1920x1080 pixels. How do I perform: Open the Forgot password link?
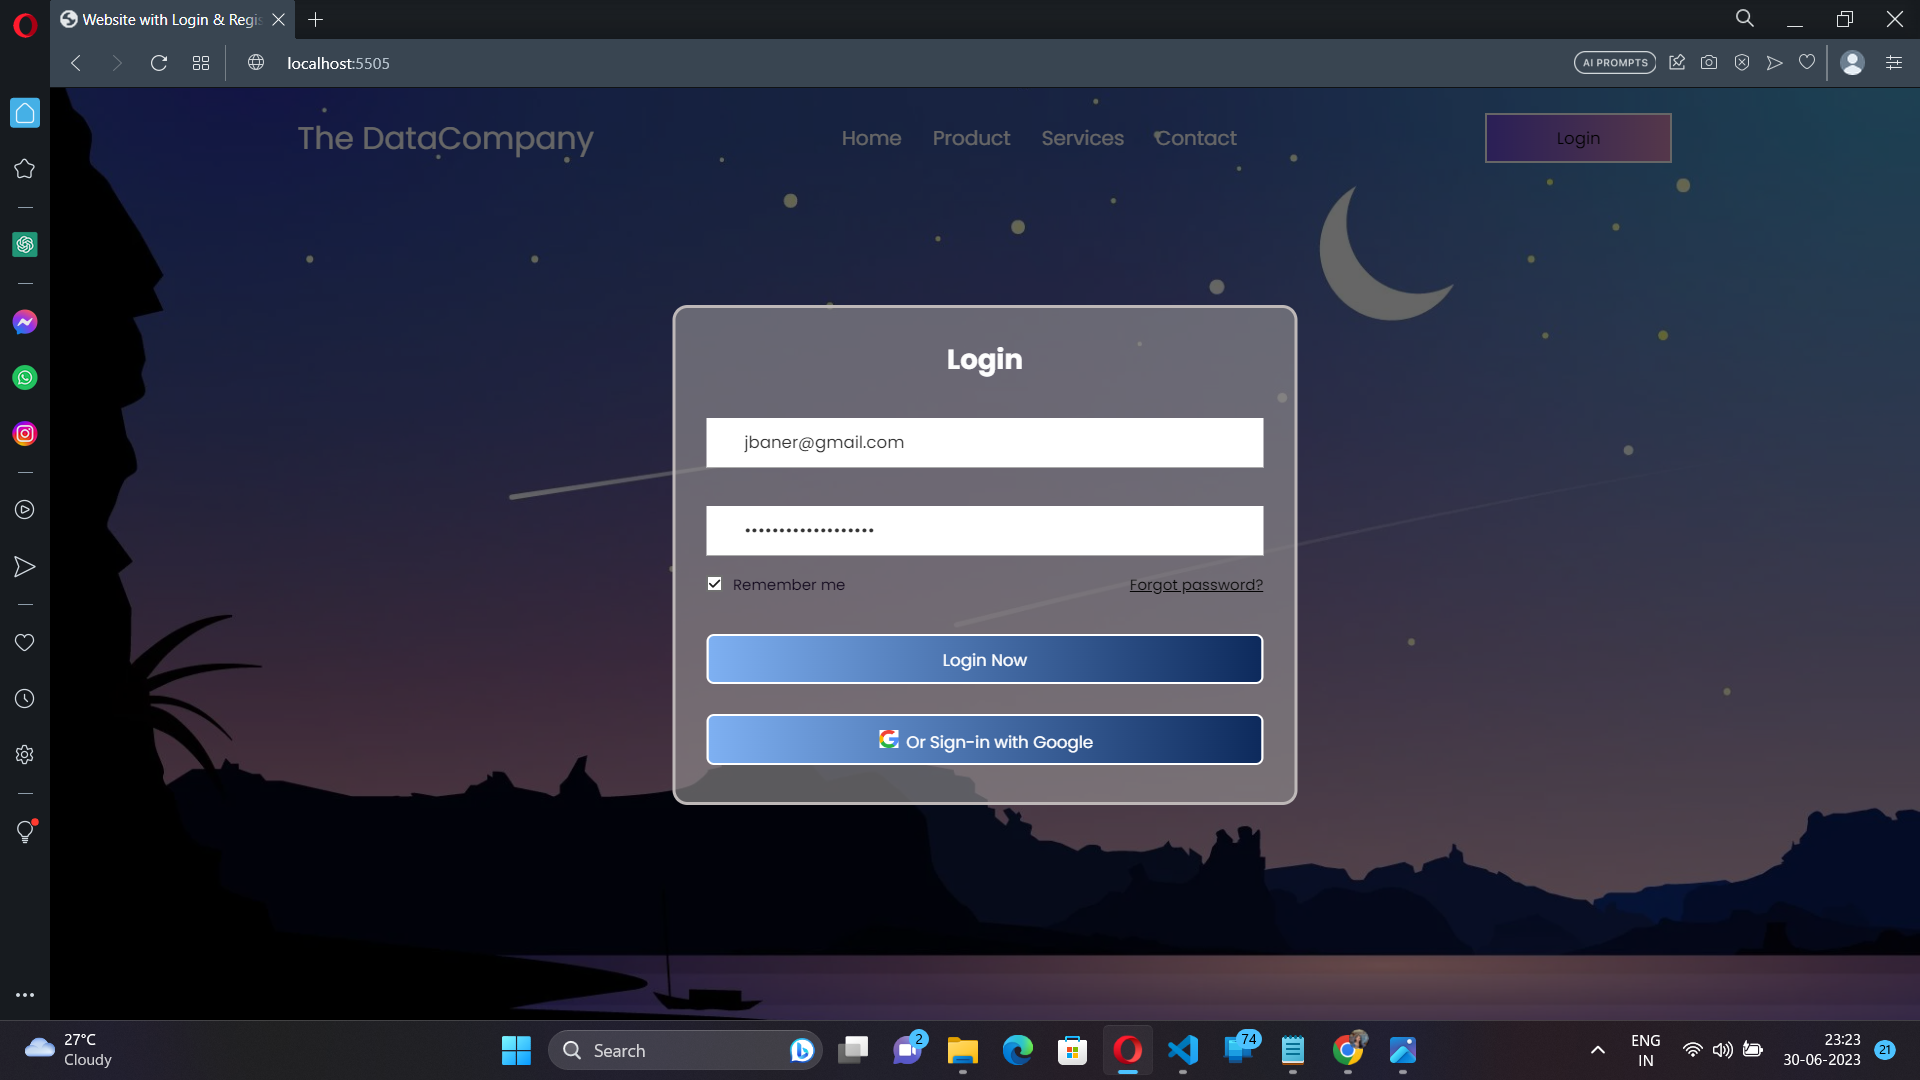click(x=1195, y=585)
